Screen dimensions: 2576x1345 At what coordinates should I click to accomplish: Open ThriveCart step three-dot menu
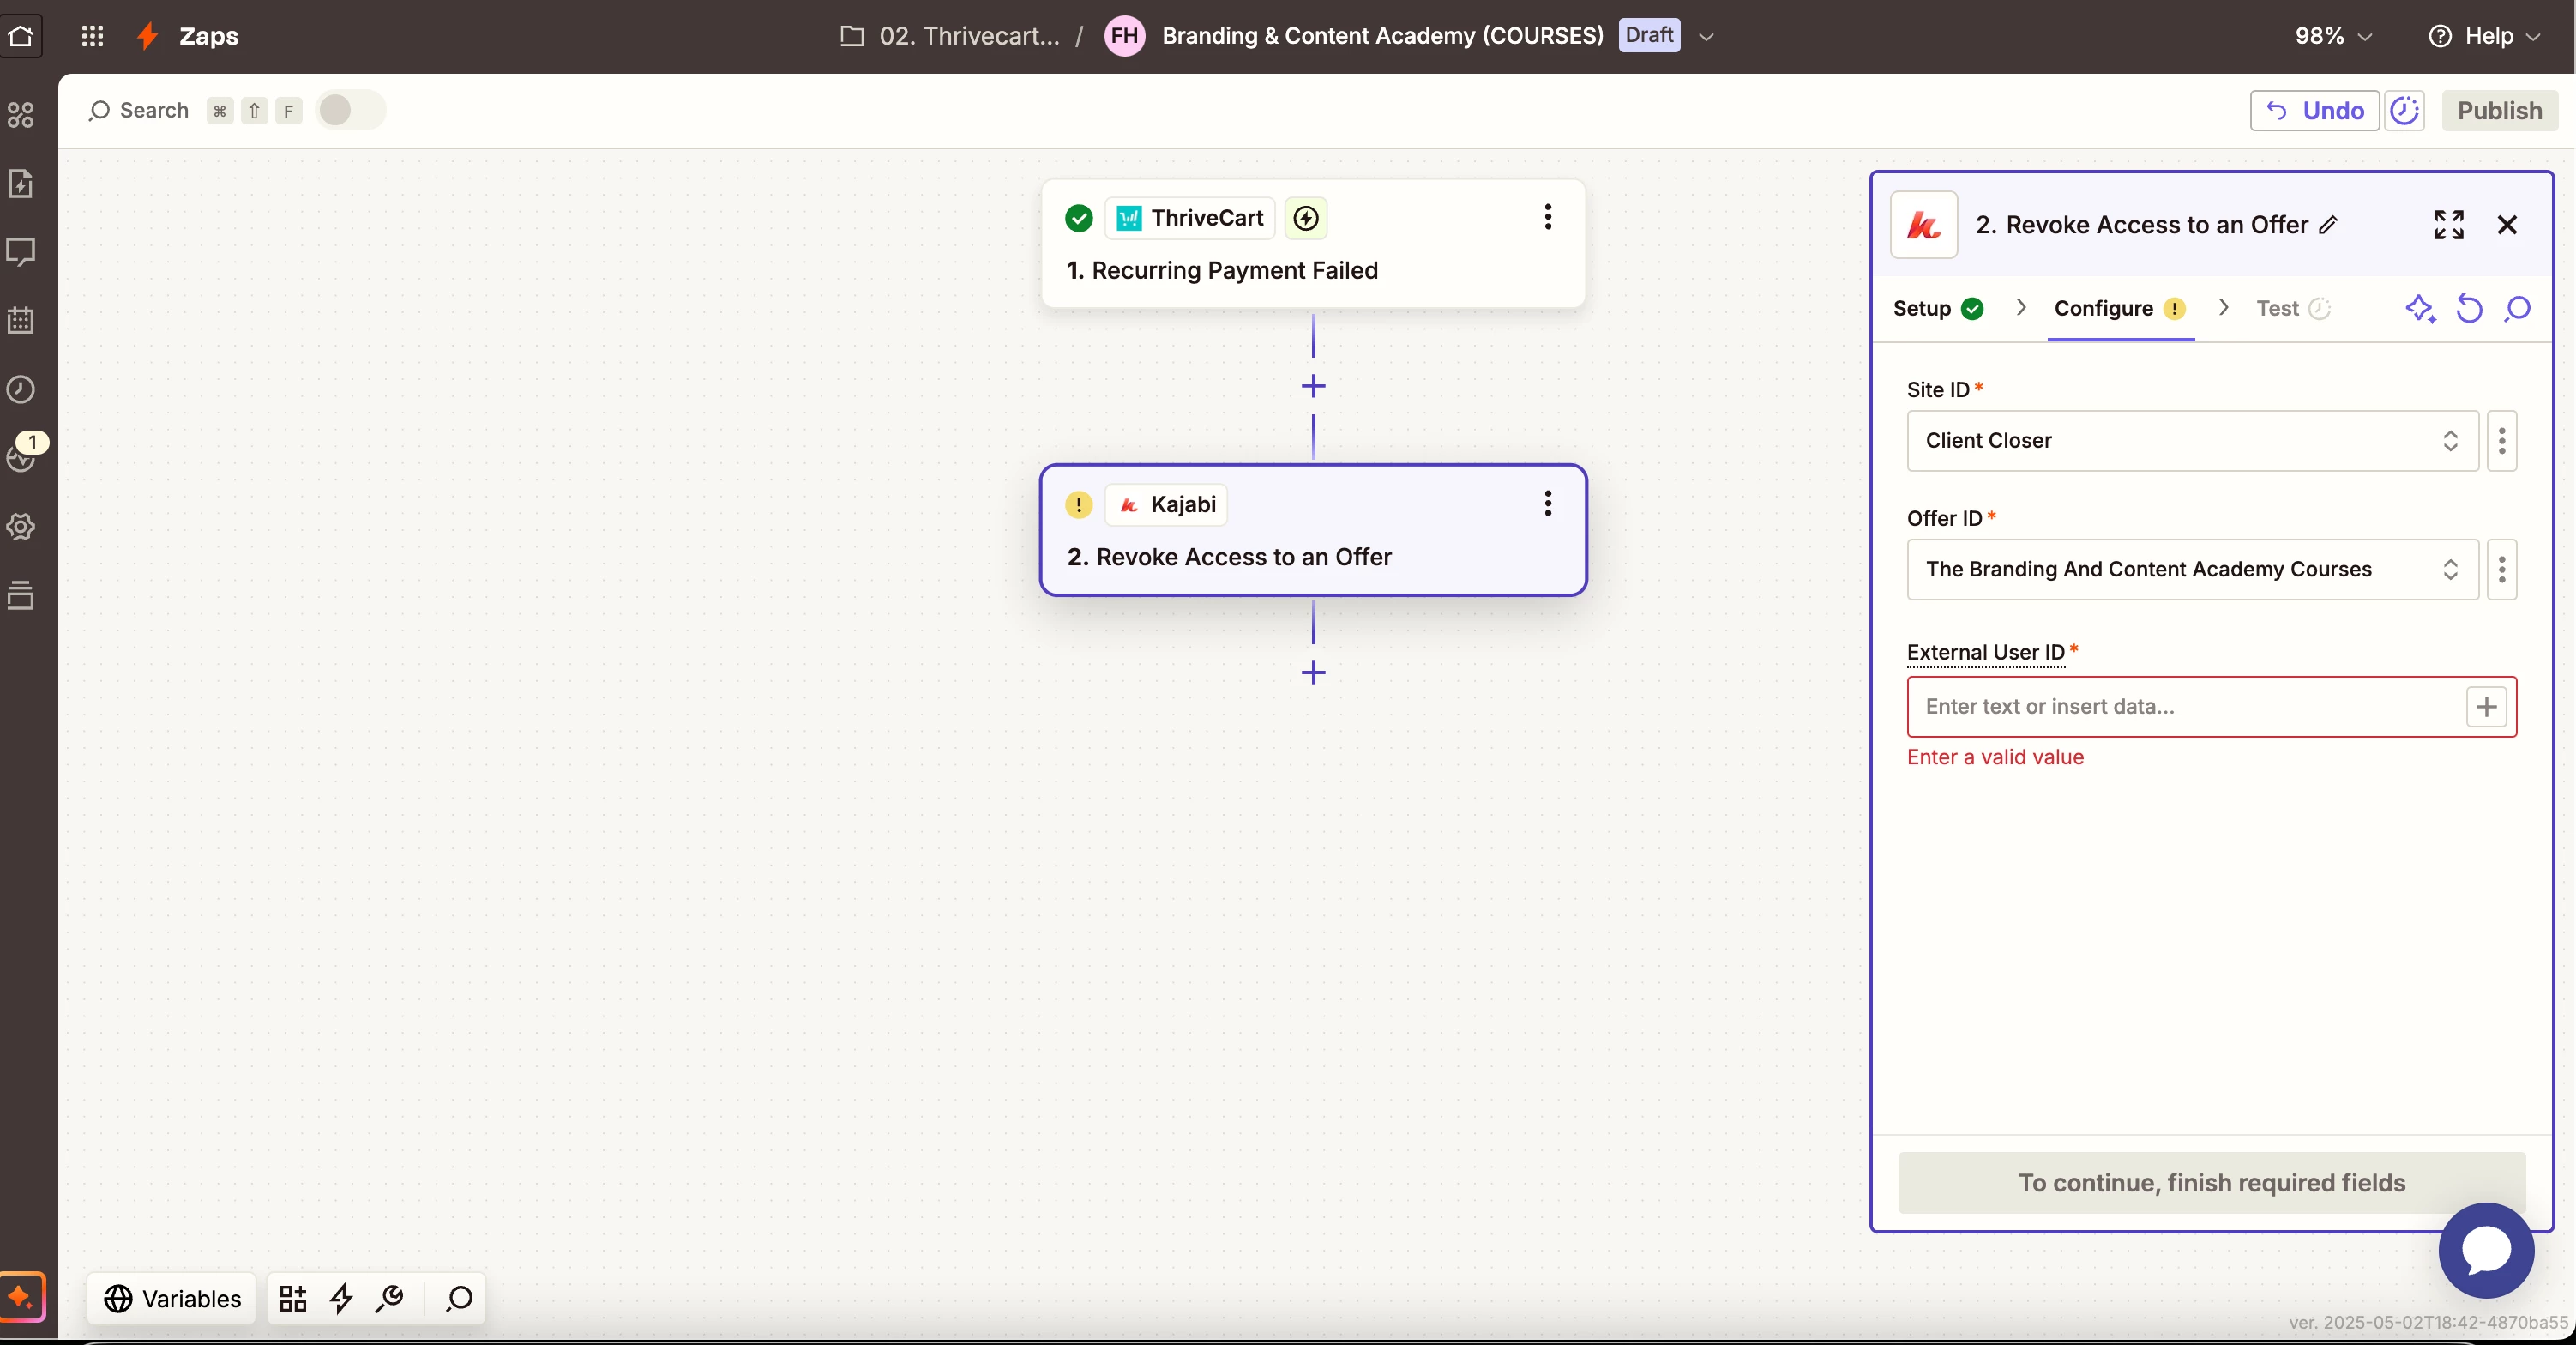click(1547, 217)
